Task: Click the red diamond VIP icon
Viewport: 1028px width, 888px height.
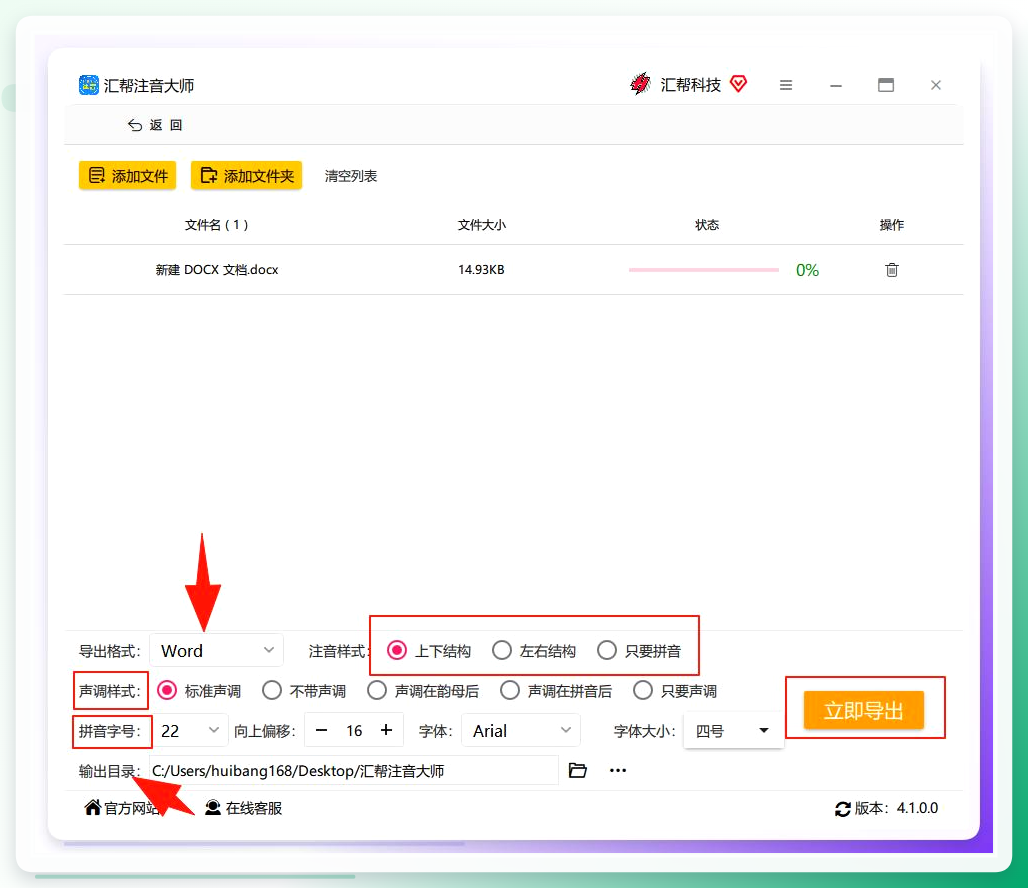Action: pyautogui.click(x=738, y=84)
